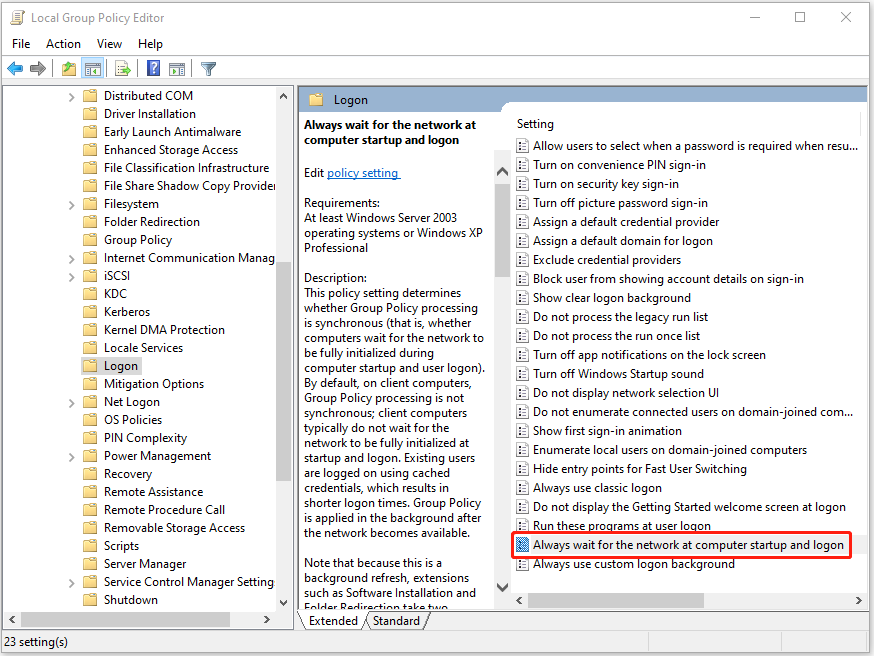Expand the Distributed COM tree node
Screen dimensions: 874x656
click(x=71, y=97)
